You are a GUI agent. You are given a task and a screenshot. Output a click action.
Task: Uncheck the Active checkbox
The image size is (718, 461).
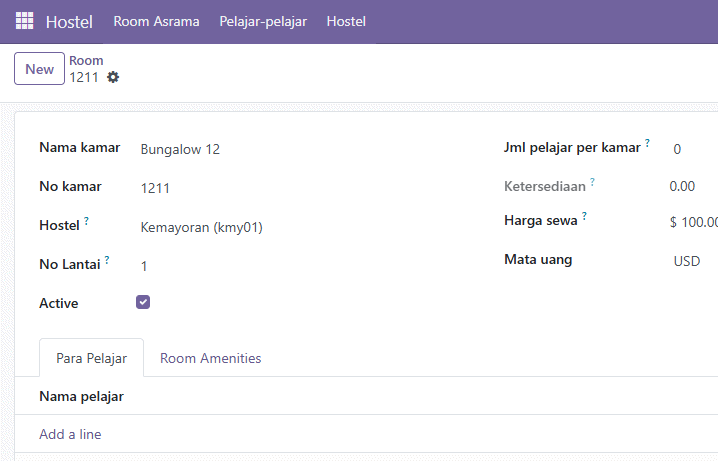143,302
